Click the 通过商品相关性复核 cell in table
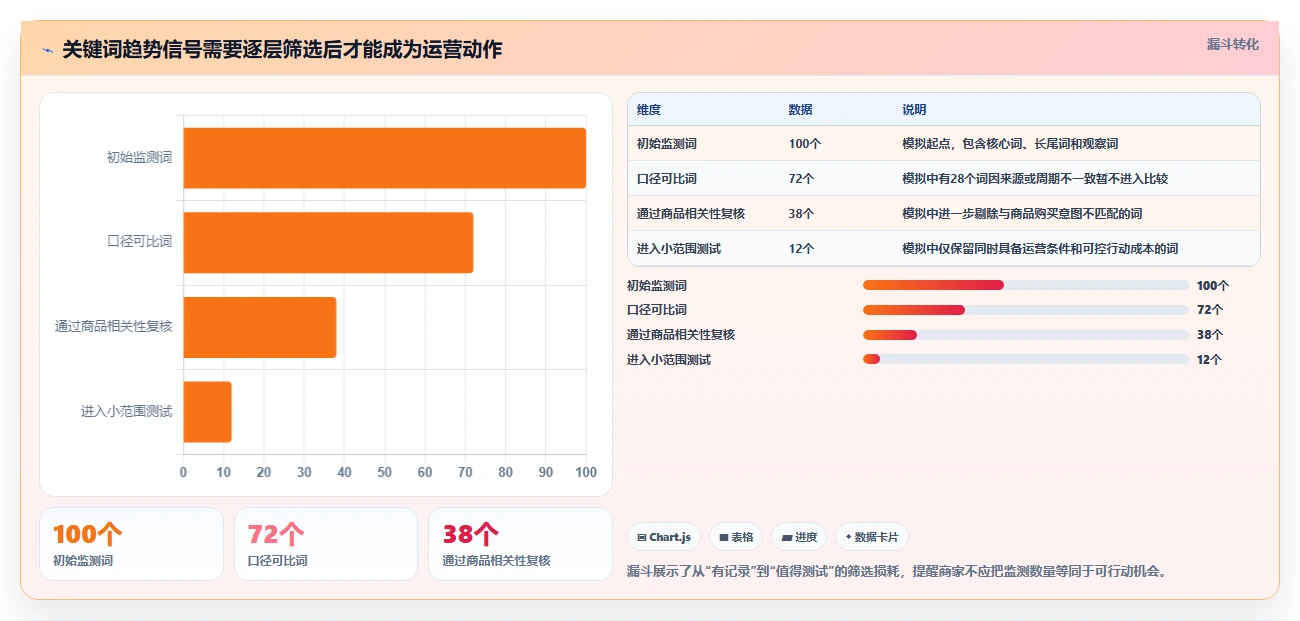This screenshot has height=621, width=1300. (691, 214)
